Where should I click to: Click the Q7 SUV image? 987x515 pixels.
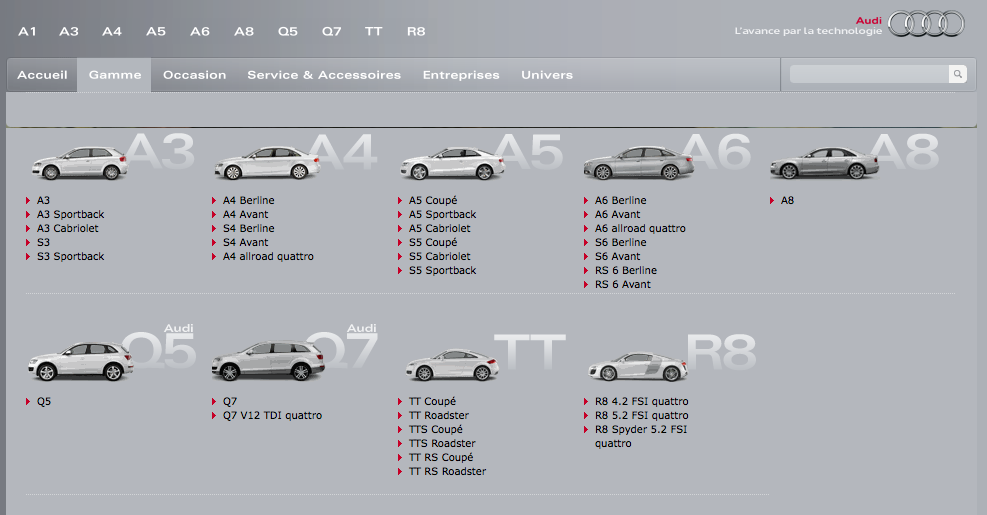(268, 361)
